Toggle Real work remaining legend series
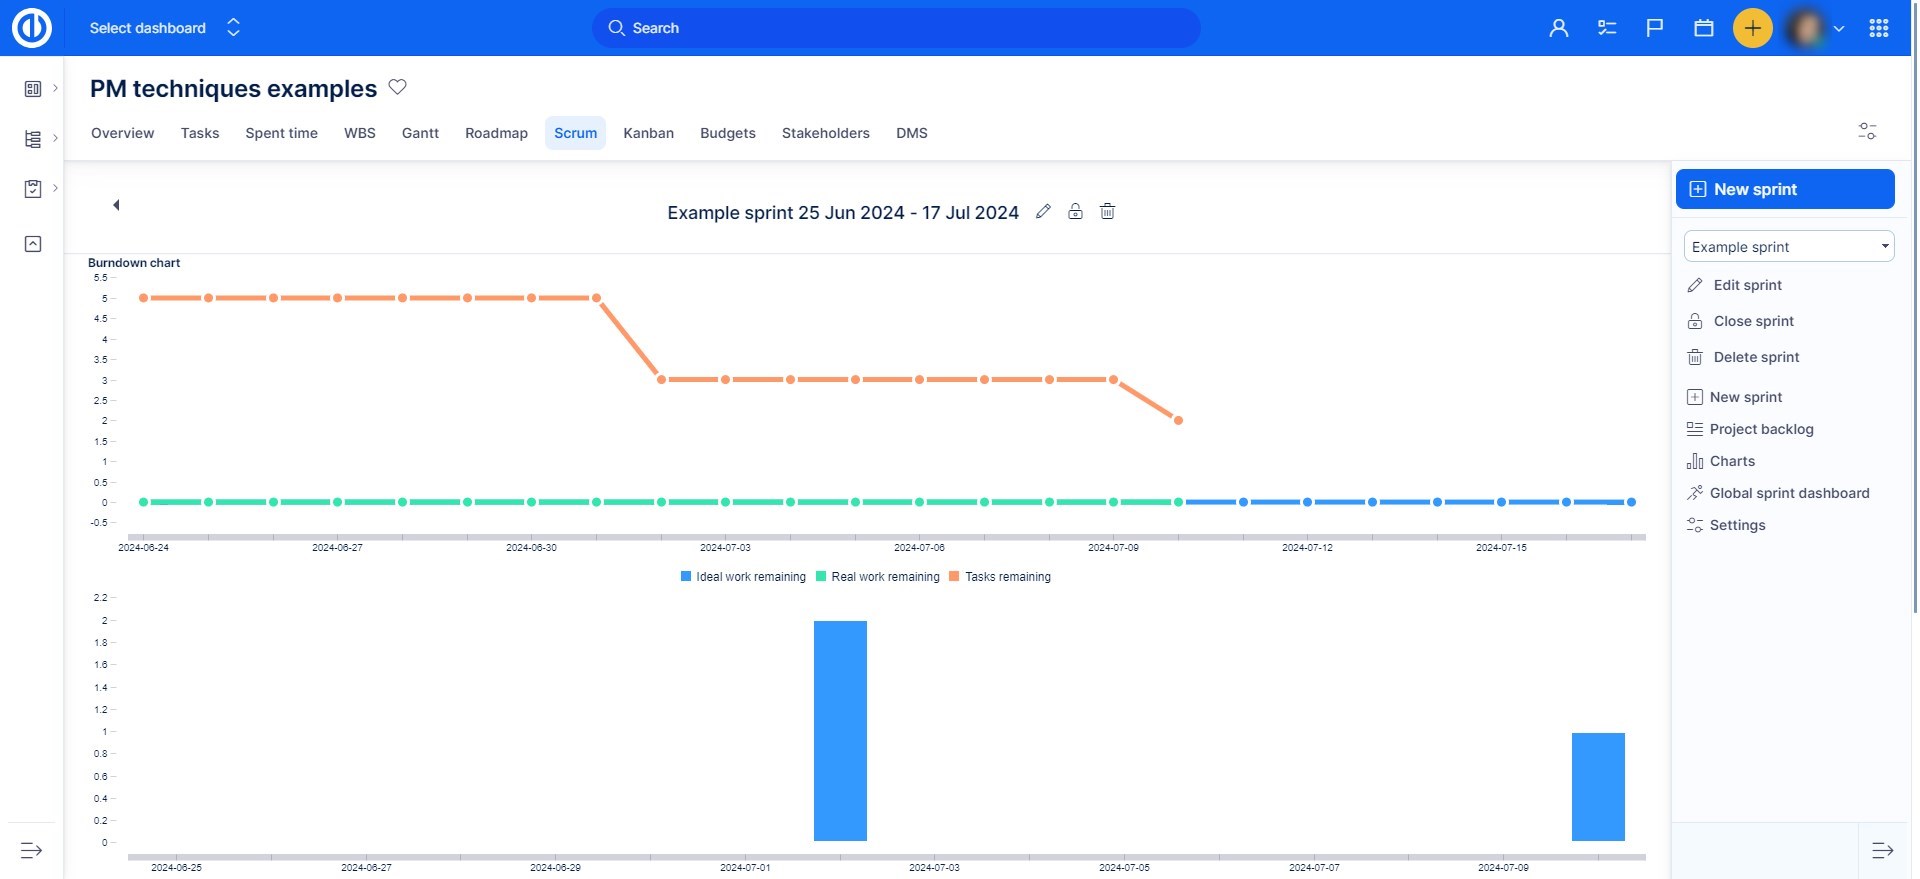Screen dimensions: 1920x879 pyautogui.click(x=878, y=577)
